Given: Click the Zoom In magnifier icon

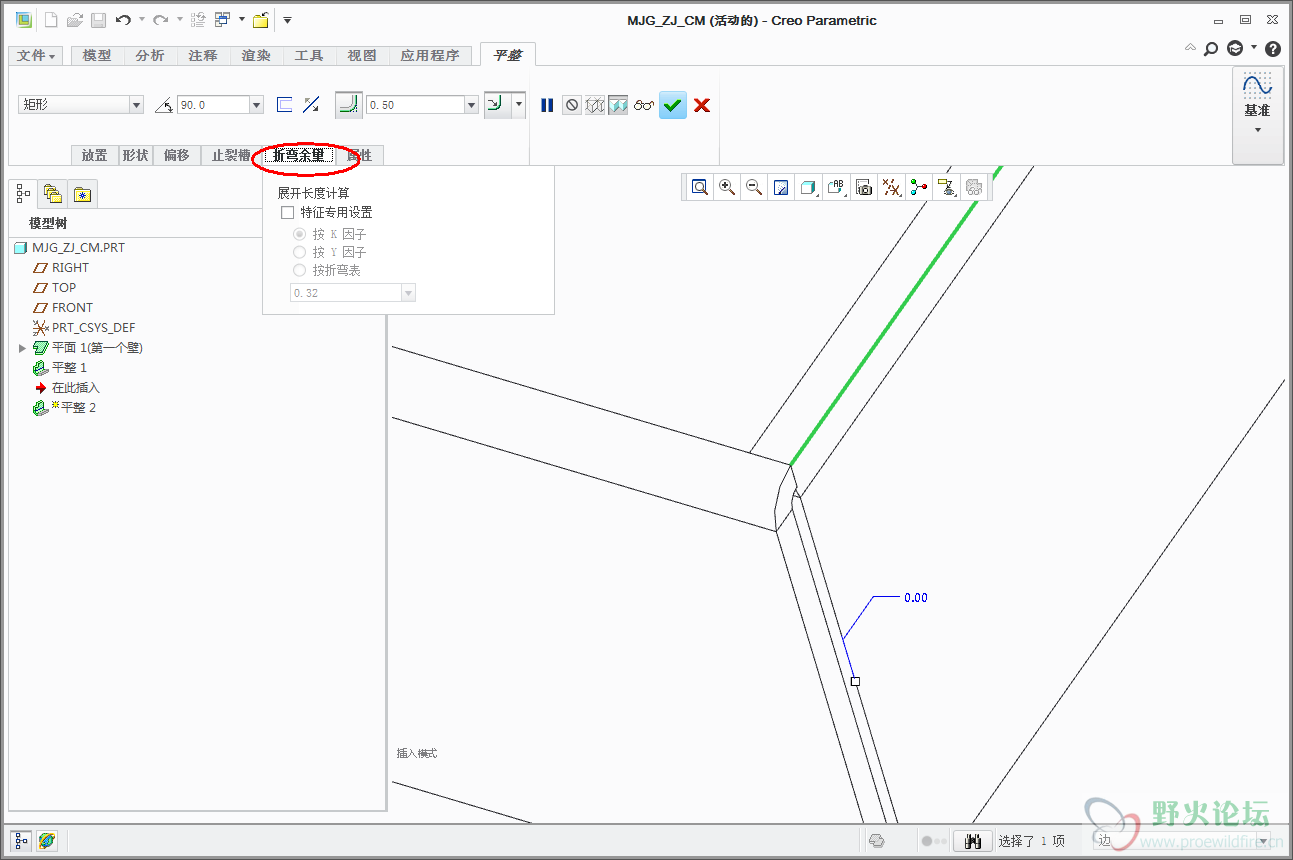Looking at the screenshot, I should point(727,187).
